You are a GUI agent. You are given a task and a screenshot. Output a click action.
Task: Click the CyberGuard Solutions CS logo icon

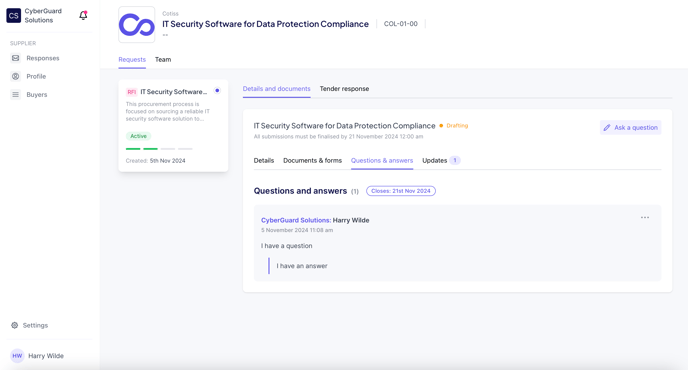click(x=14, y=15)
